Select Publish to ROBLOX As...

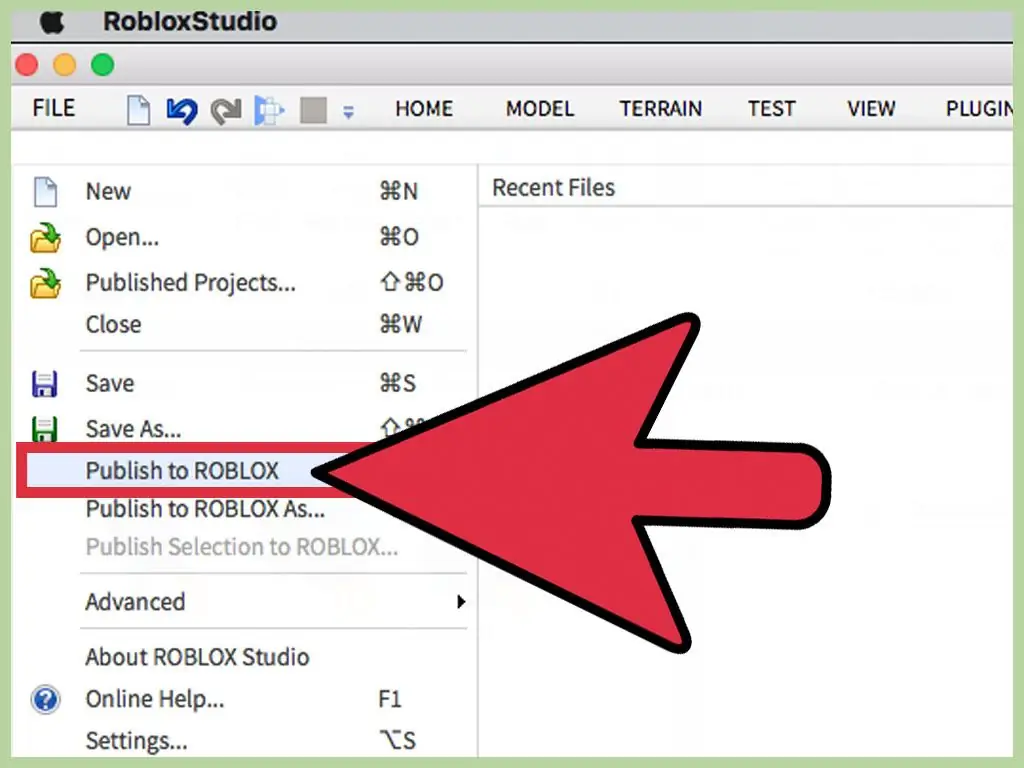(x=205, y=509)
